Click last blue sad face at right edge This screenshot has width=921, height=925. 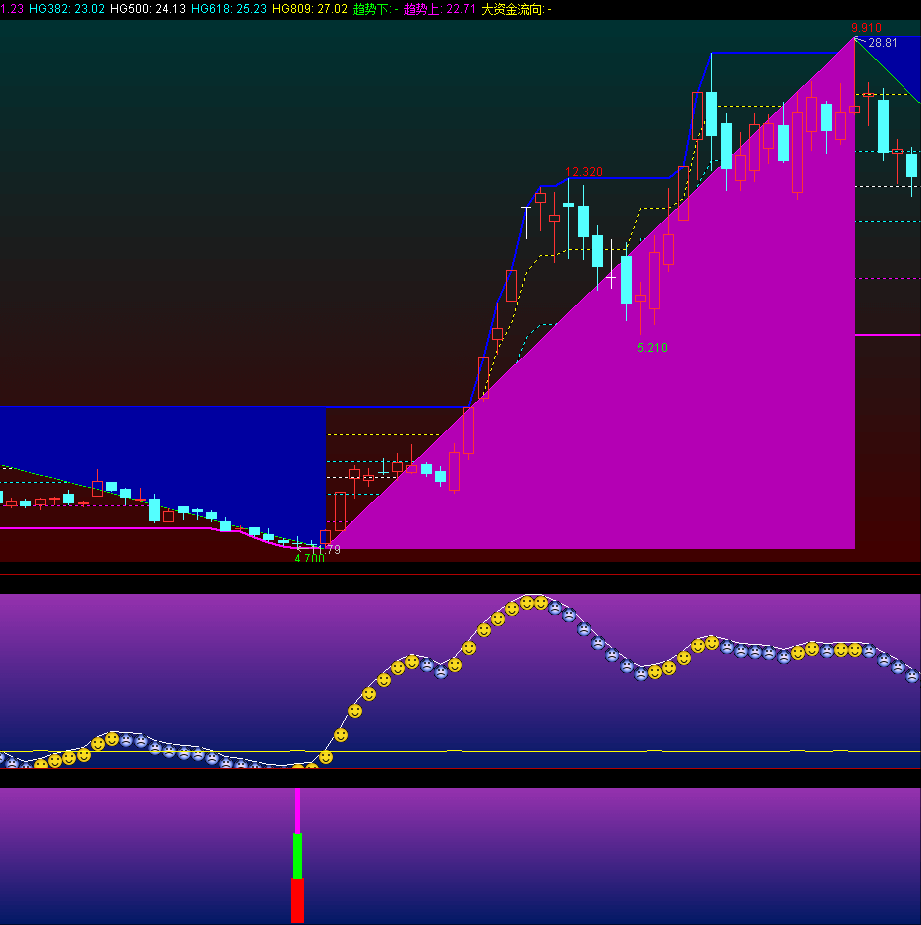(912, 676)
